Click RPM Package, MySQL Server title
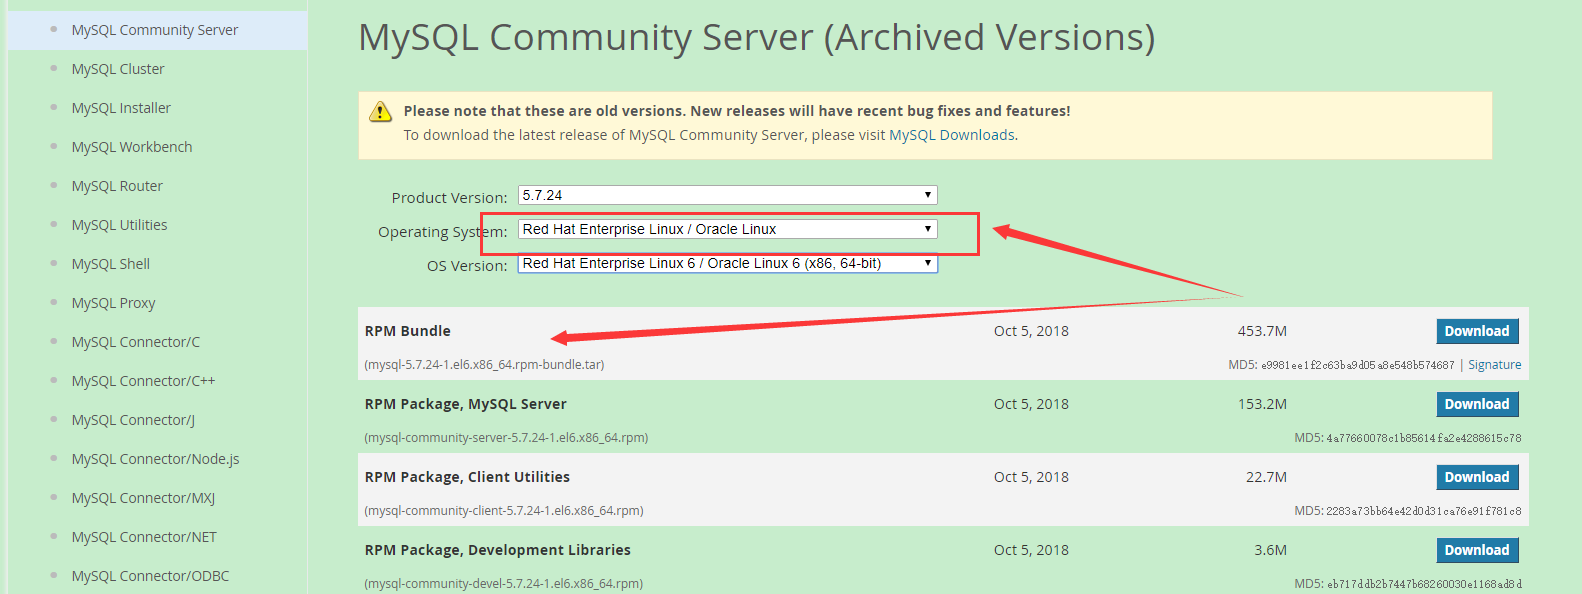 point(466,404)
